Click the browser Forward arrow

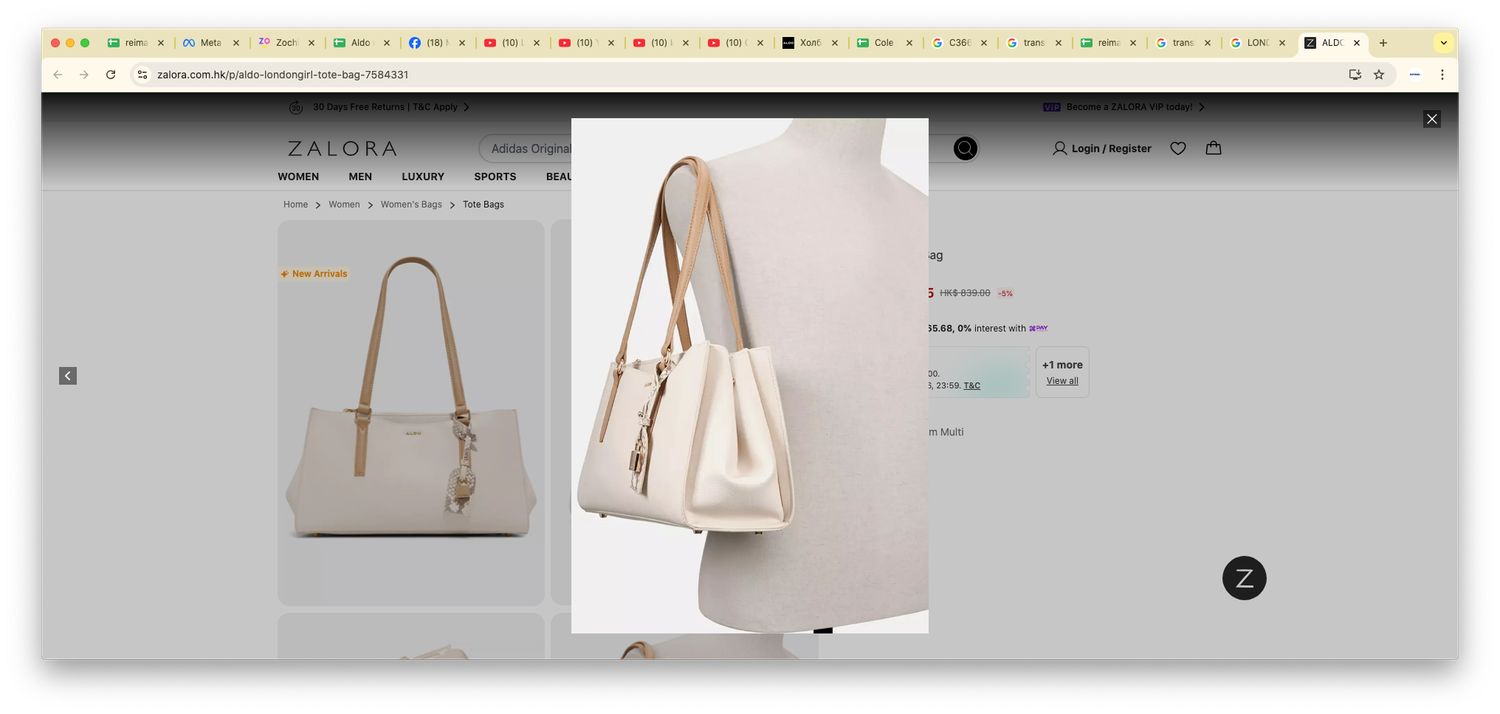[x=84, y=74]
